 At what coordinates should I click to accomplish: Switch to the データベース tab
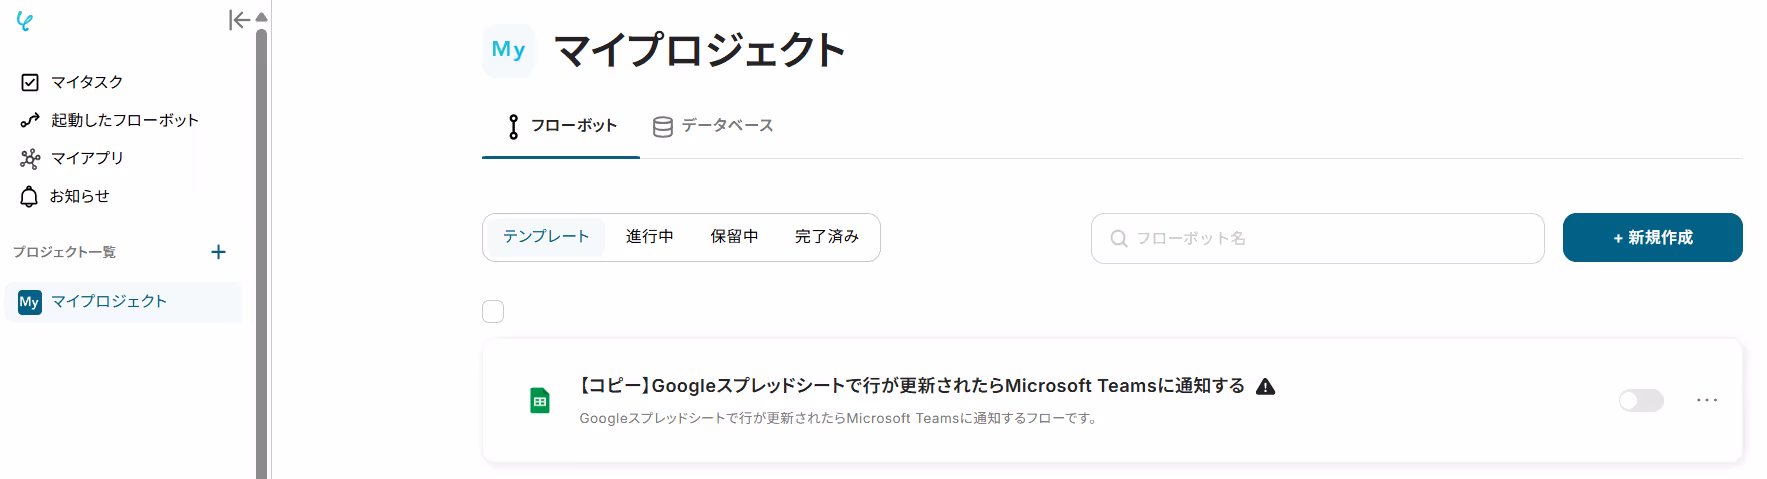[713, 126]
